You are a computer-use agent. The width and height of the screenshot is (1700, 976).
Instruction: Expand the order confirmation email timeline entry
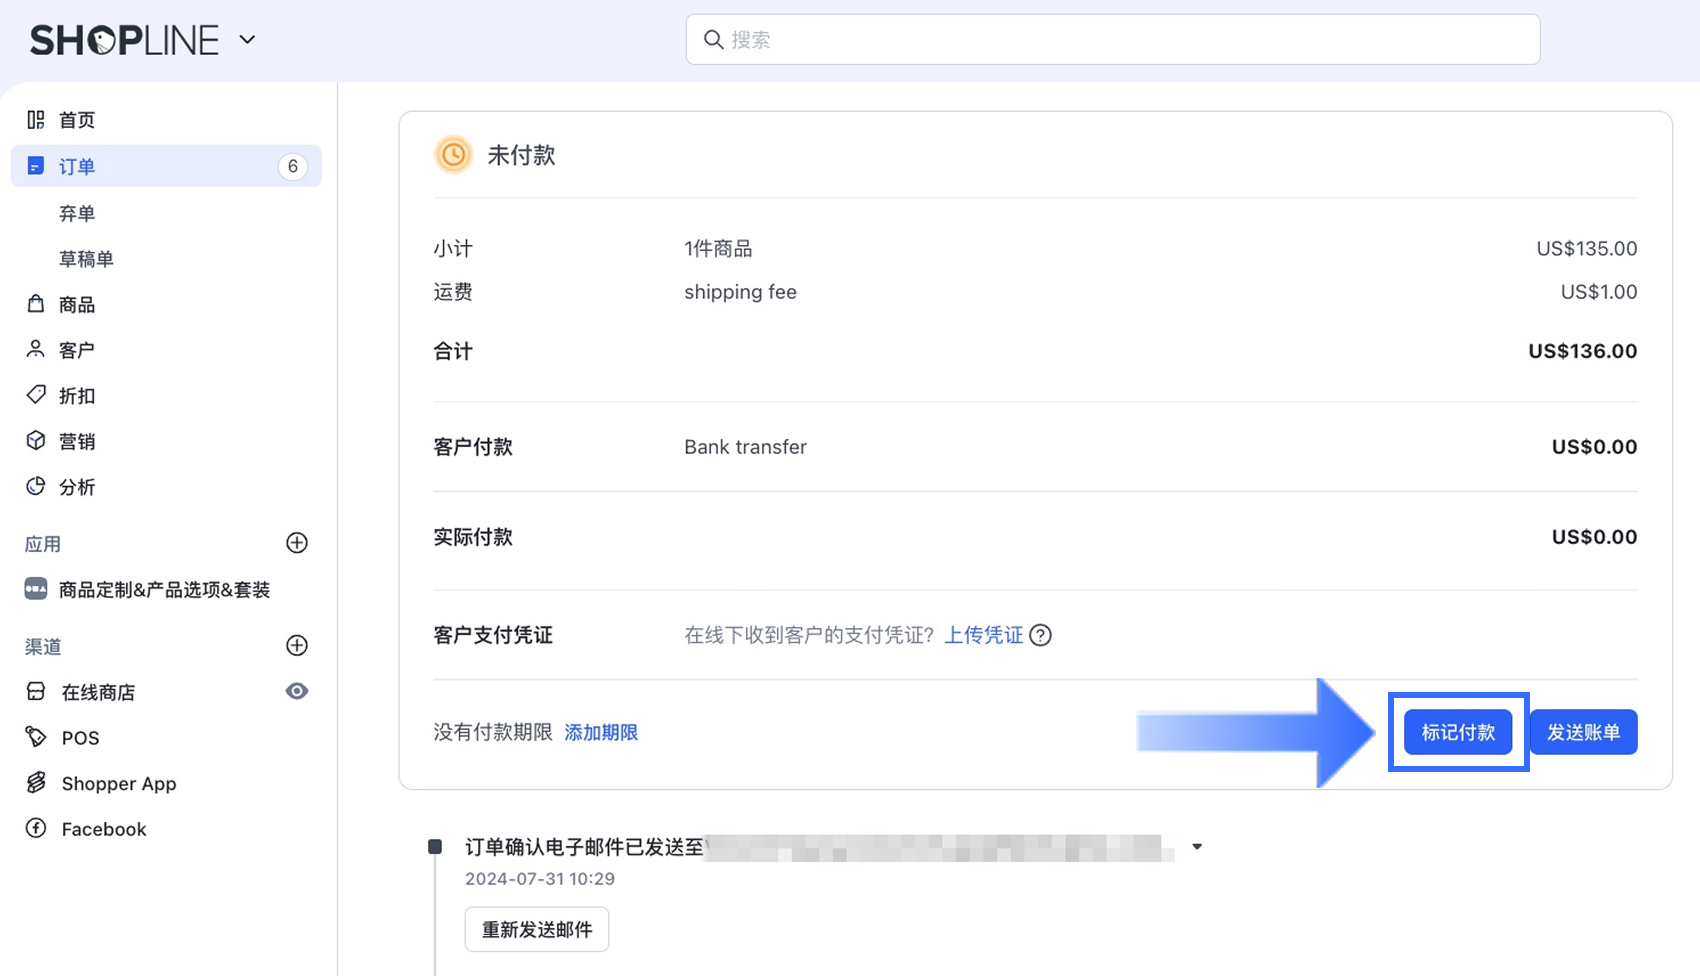click(1197, 847)
